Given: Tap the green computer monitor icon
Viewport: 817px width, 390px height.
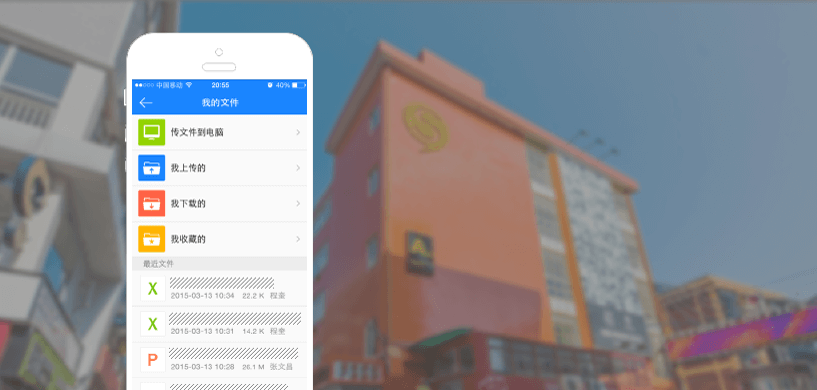Looking at the screenshot, I should tap(152, 132).
